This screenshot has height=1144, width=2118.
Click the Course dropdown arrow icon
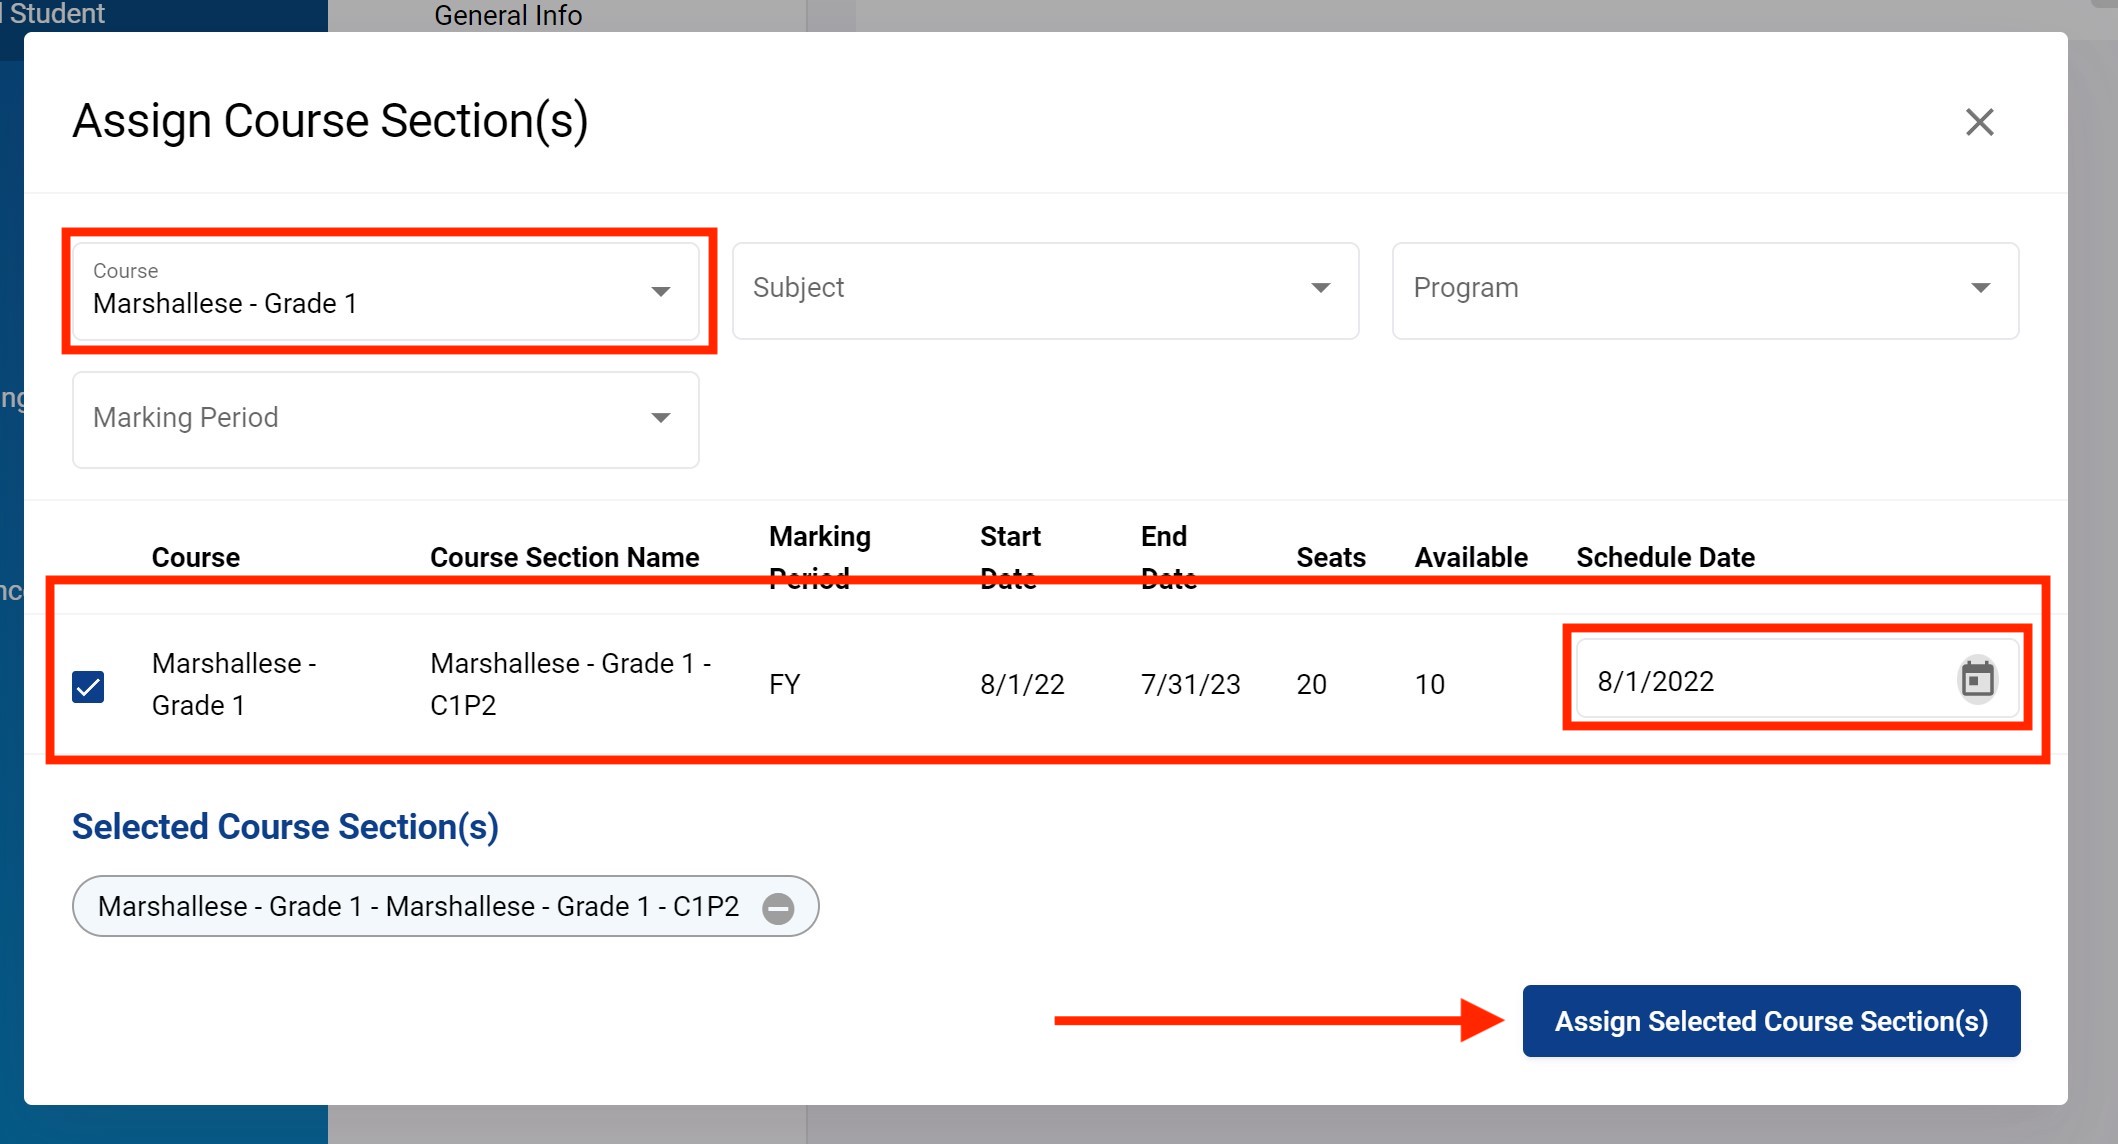[x=660, y=292]
